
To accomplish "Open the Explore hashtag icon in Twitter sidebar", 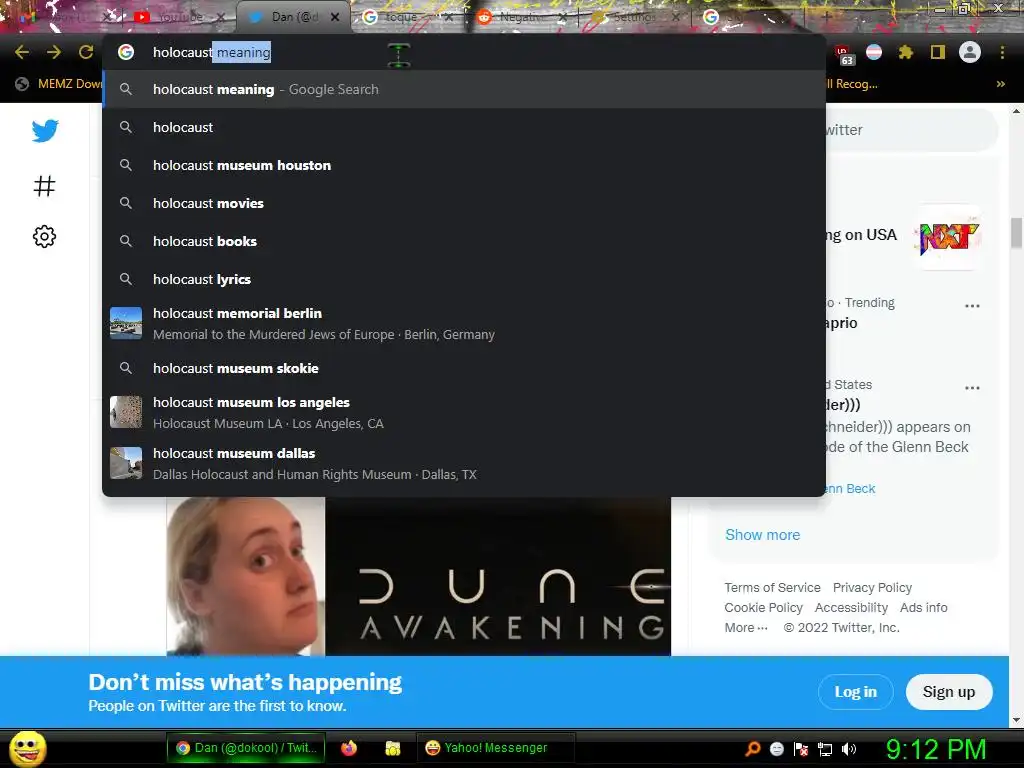I will tap(44, 187).
